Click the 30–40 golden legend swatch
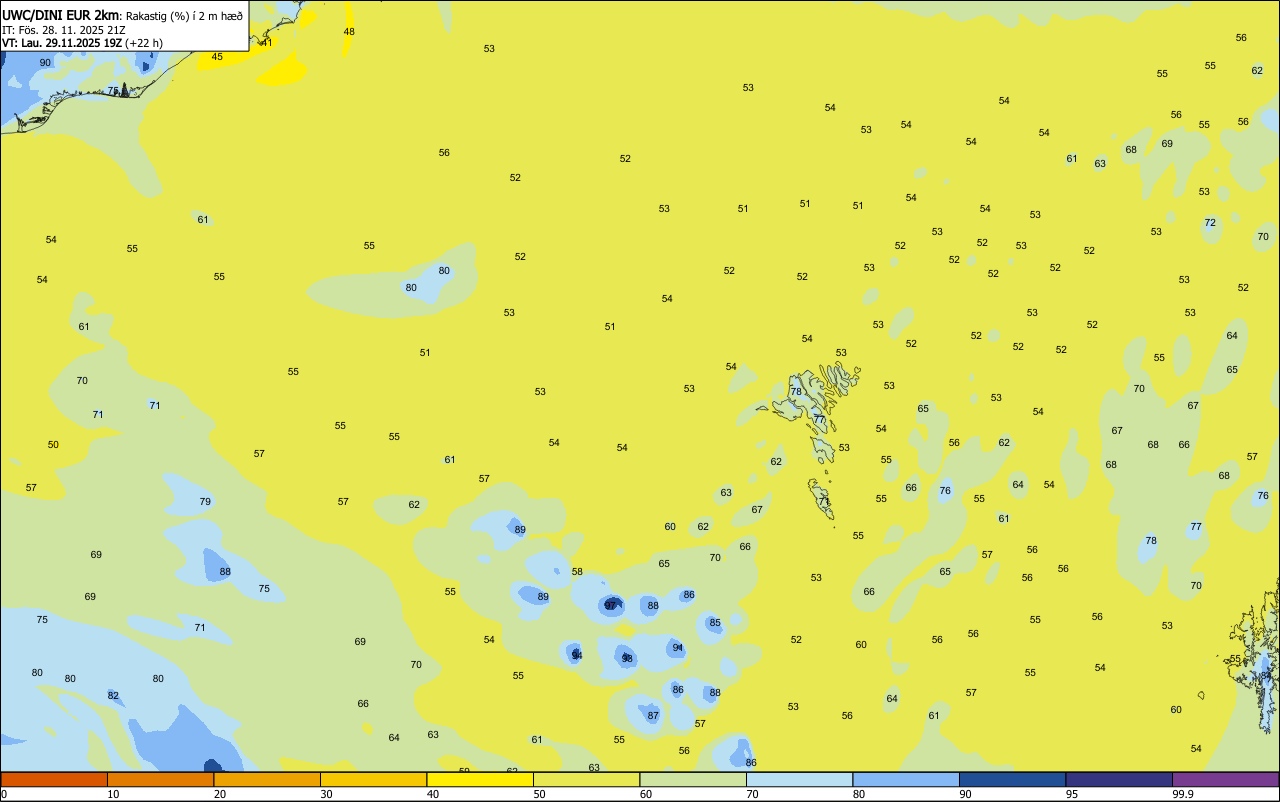 click(x=373, y=779)
